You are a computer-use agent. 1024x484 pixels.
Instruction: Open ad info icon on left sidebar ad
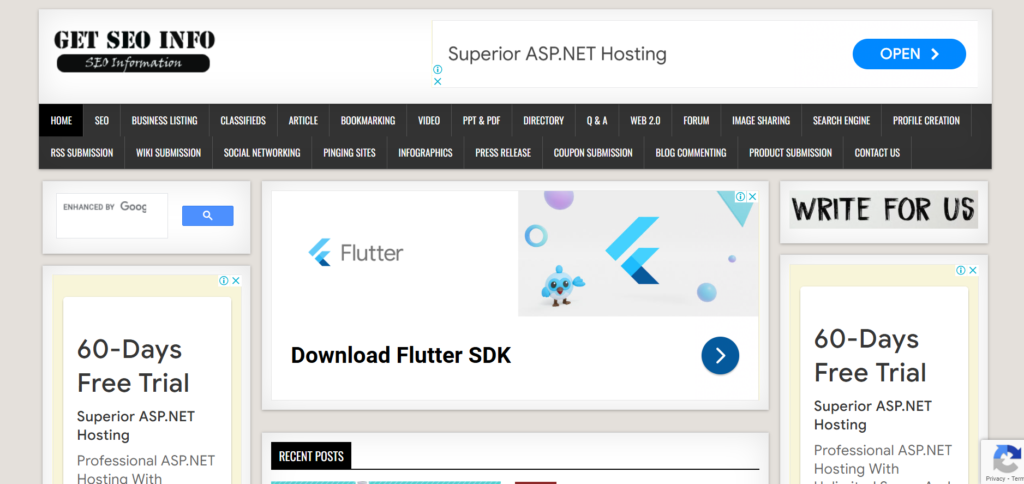tap(224, 281)
